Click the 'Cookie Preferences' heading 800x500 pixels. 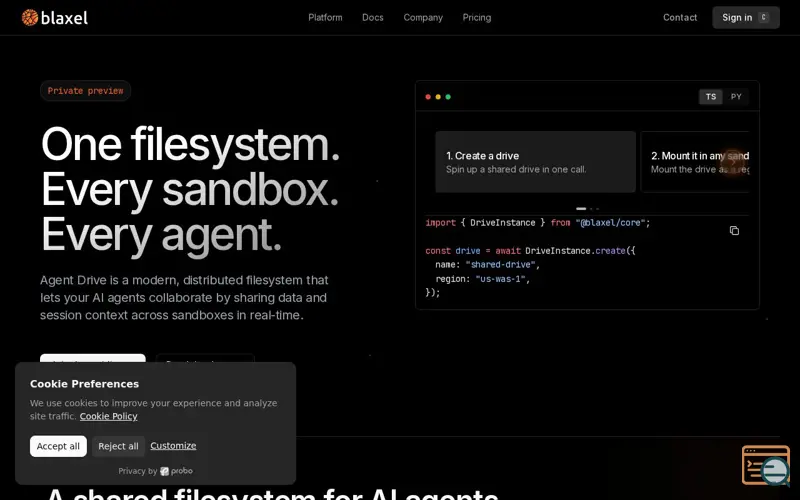[84, 384]
